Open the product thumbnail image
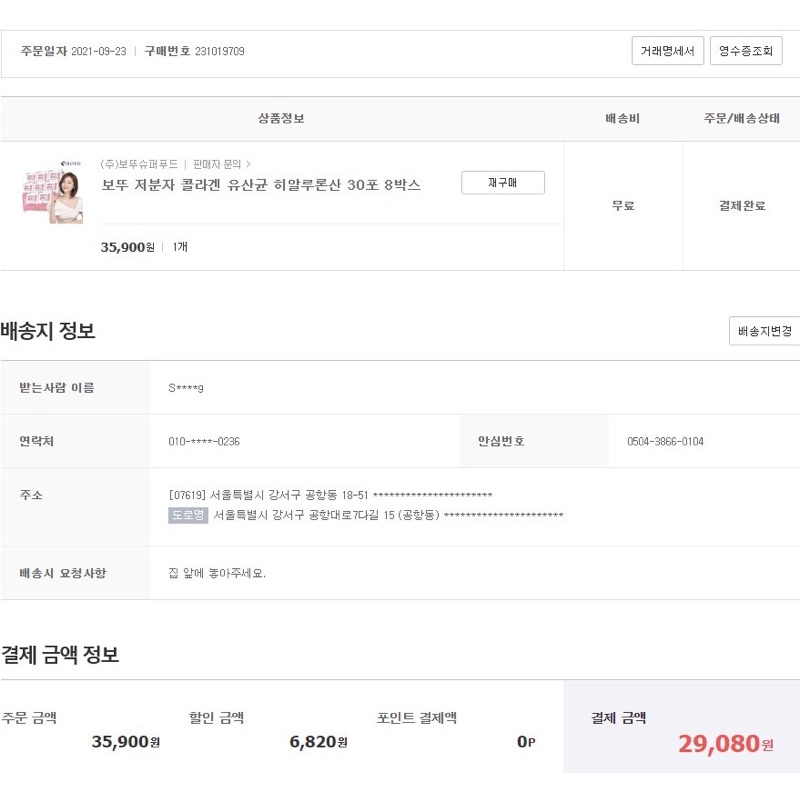The width and height of the screenshot is (800, 800). pyautogui.click(x=52, y=195)
